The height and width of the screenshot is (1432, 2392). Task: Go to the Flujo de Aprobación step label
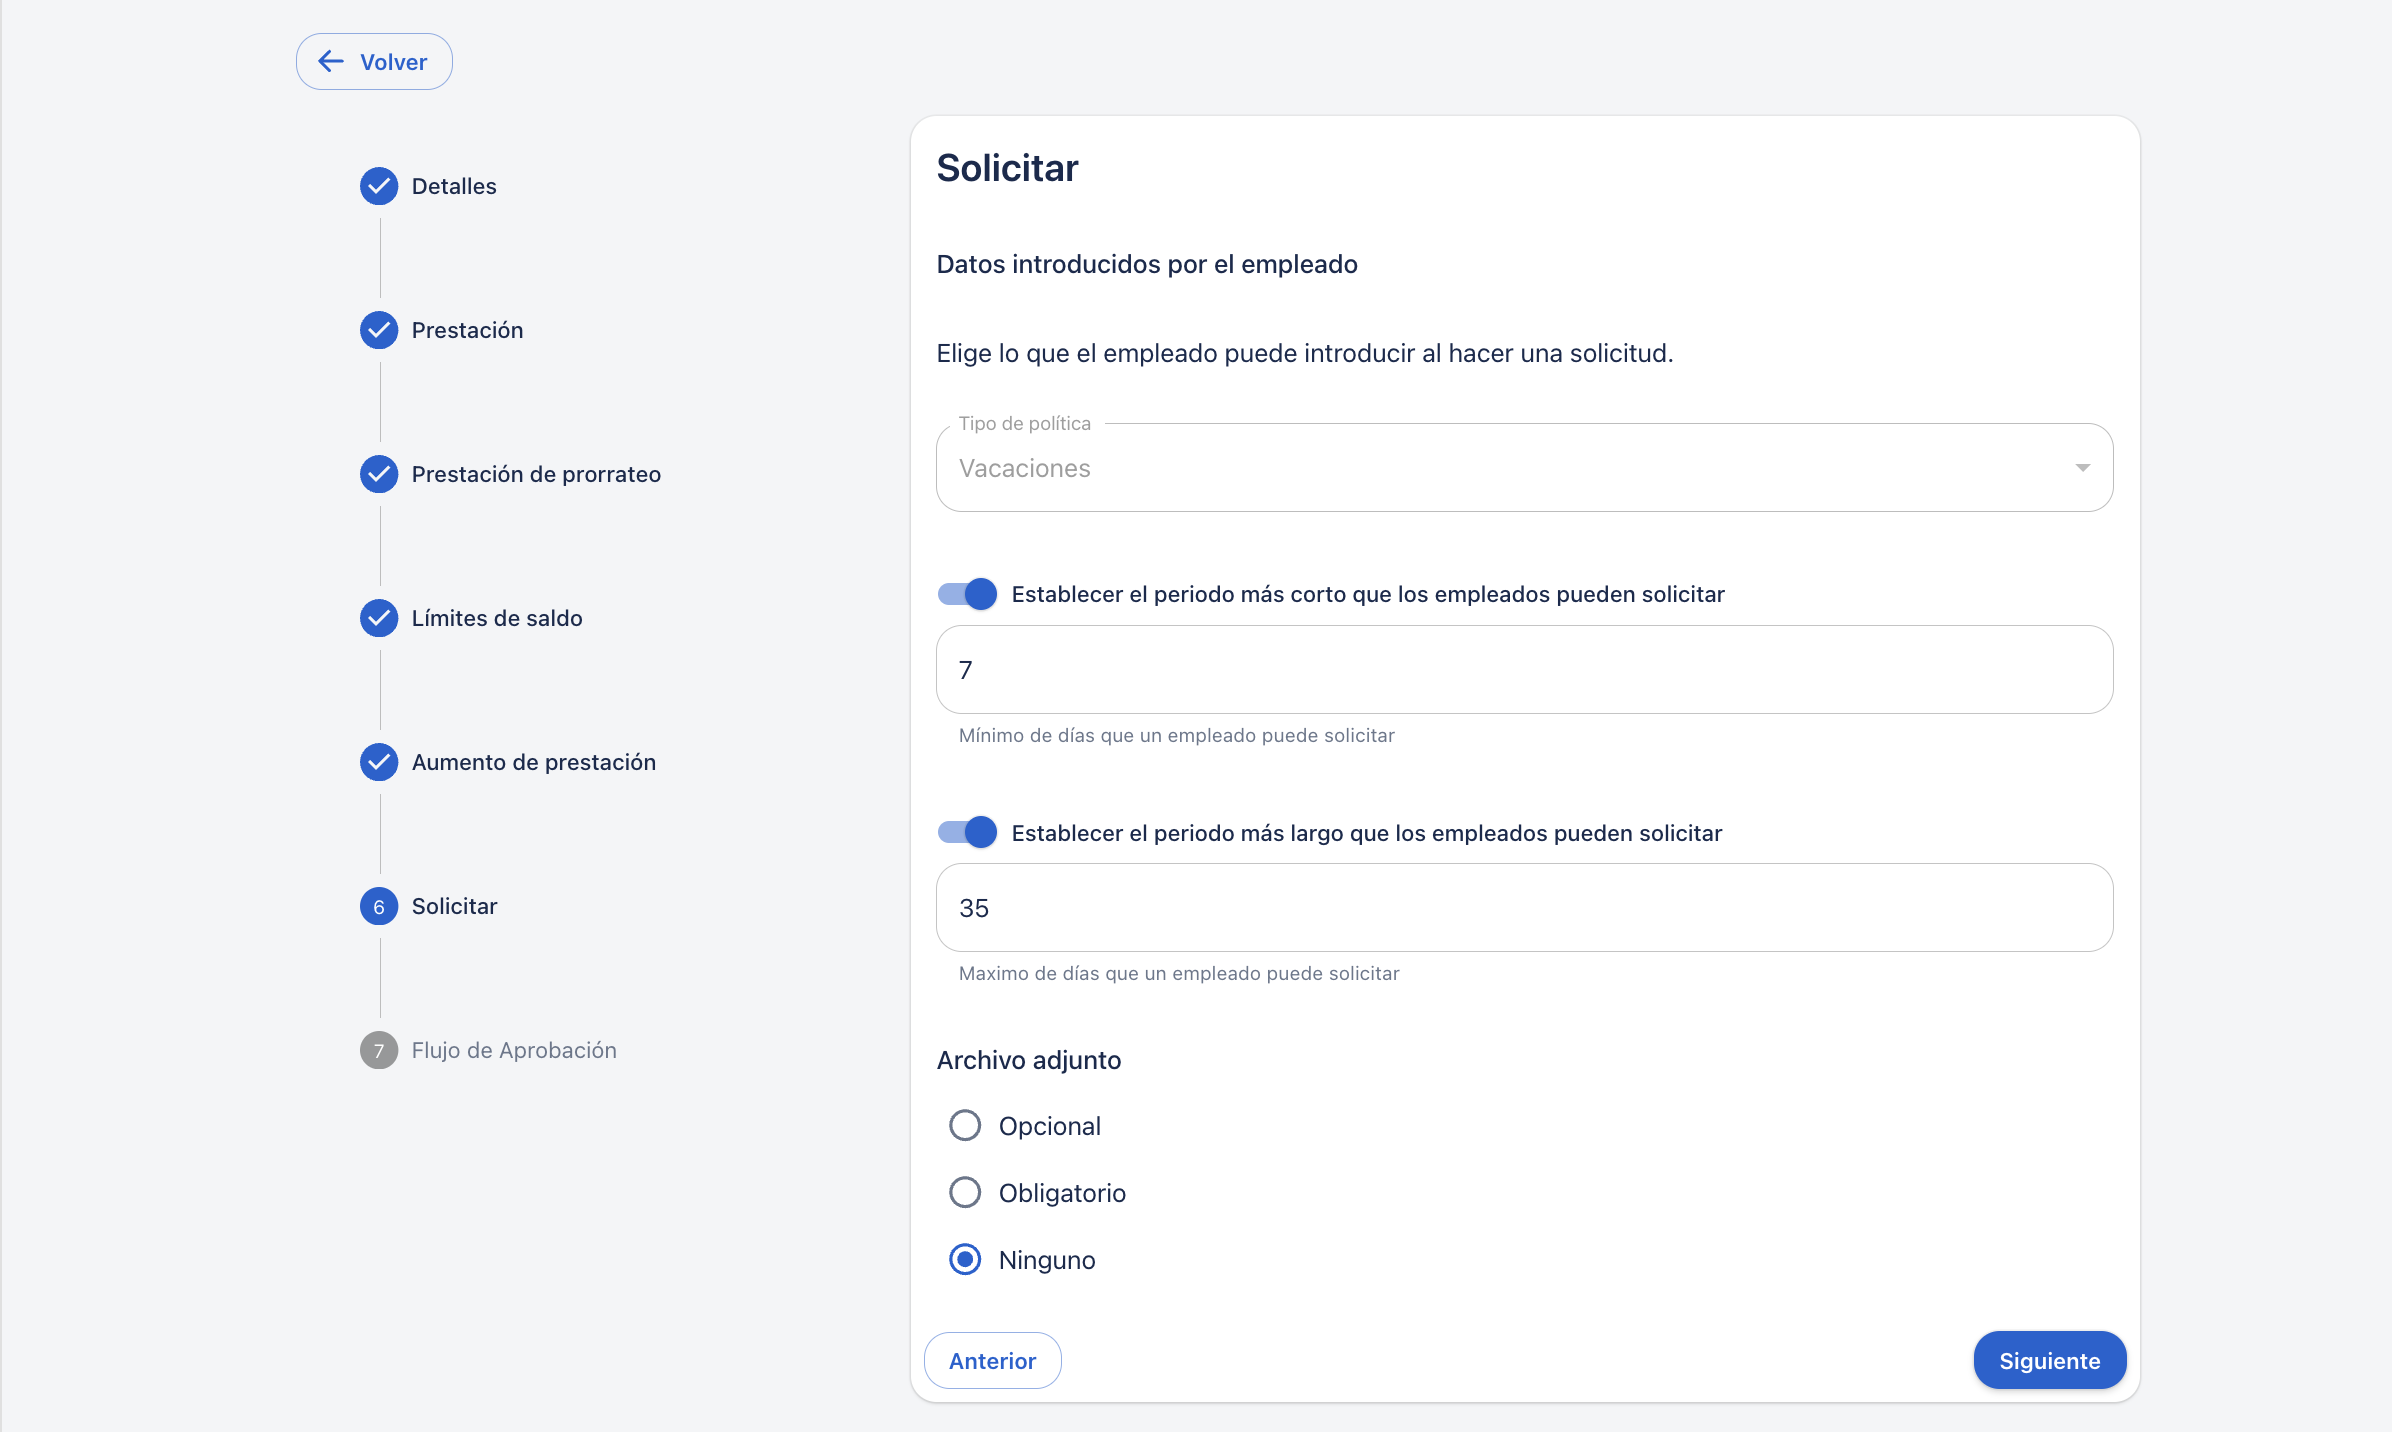(x=514, y=1050)
